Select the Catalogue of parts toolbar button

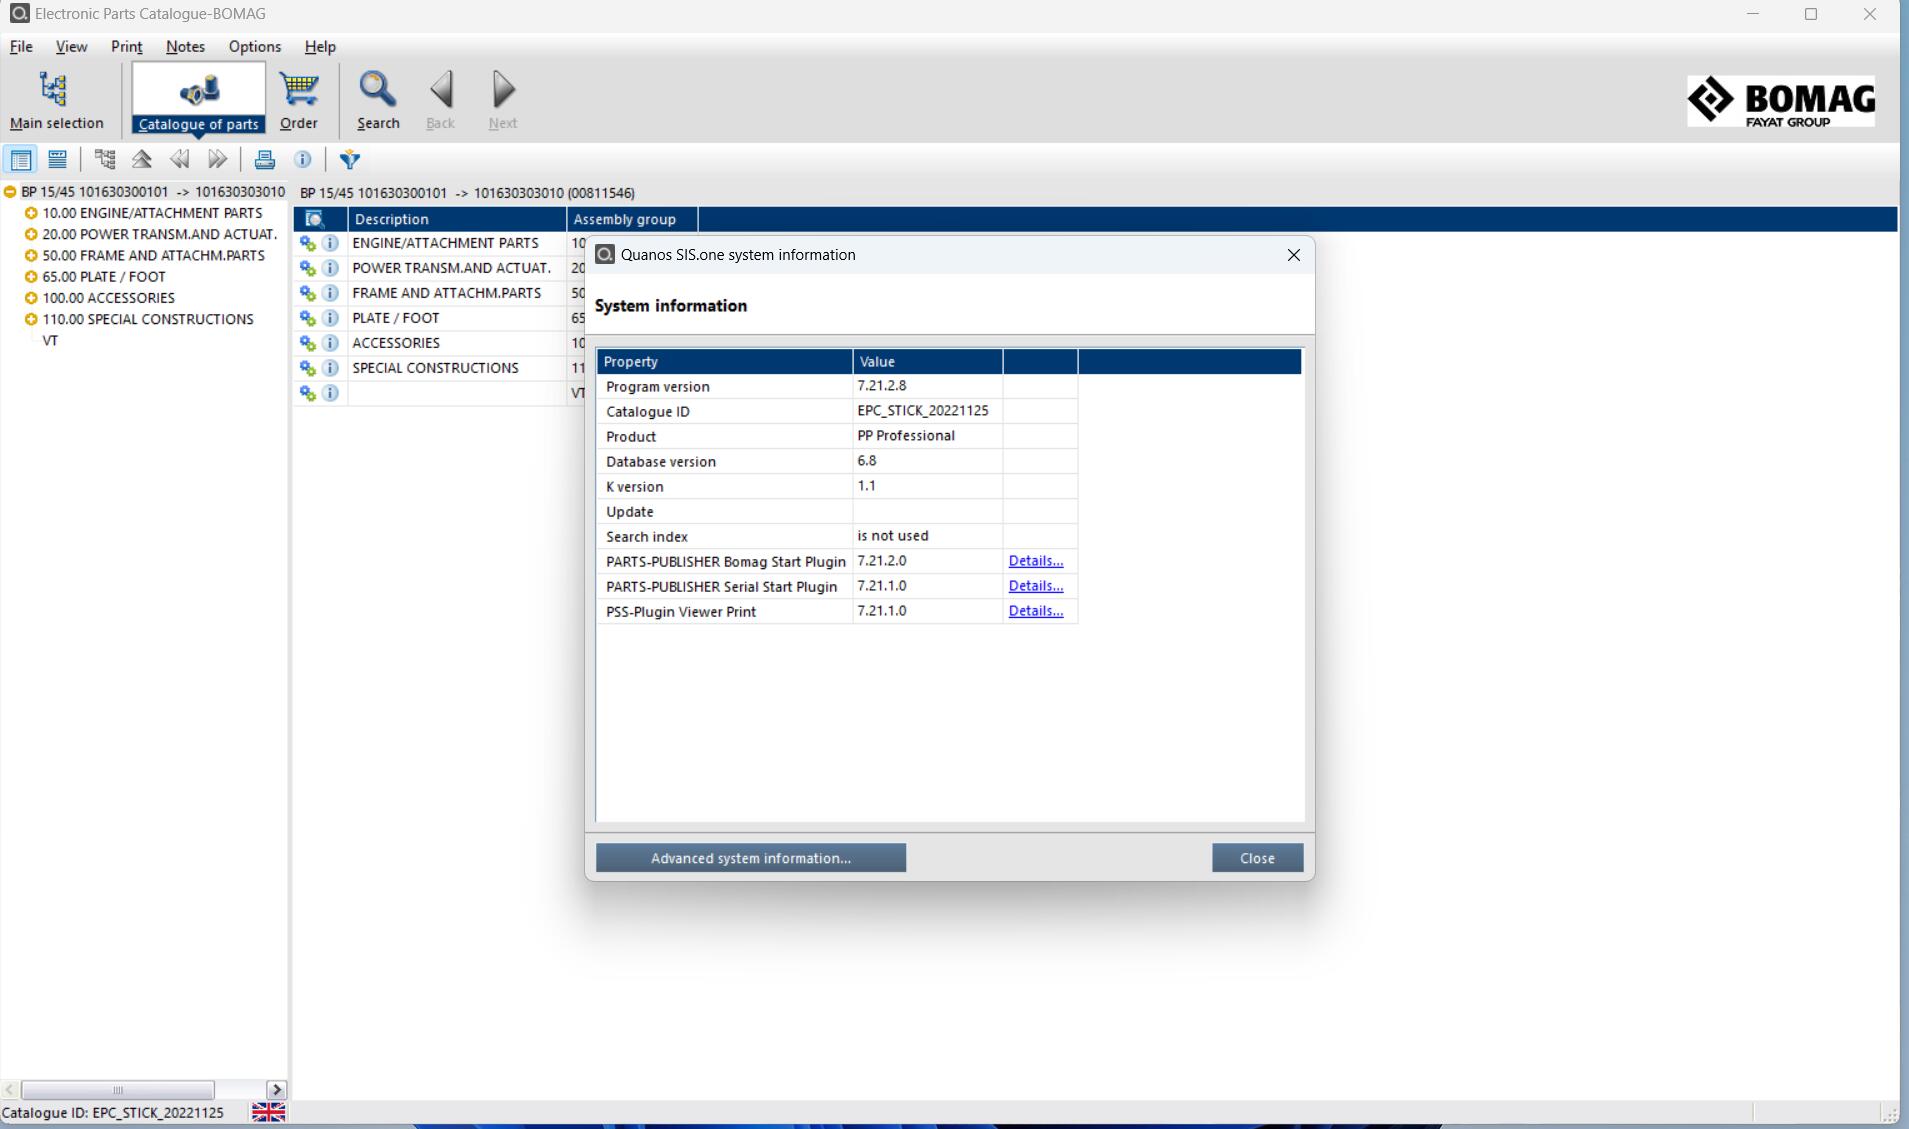[198, 100]
